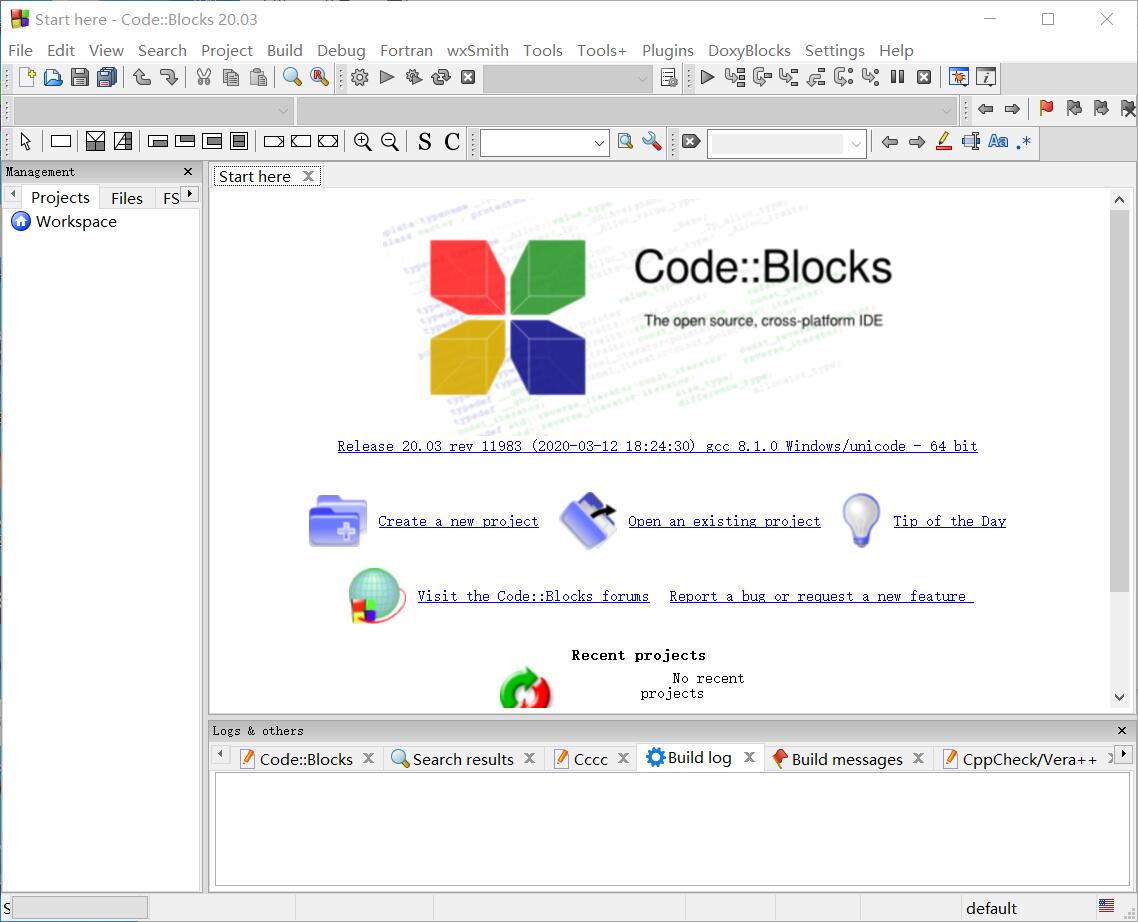This screenshot has height=922, width=1138.
Task: Click the Copy icon
Action: pos(231,77)
